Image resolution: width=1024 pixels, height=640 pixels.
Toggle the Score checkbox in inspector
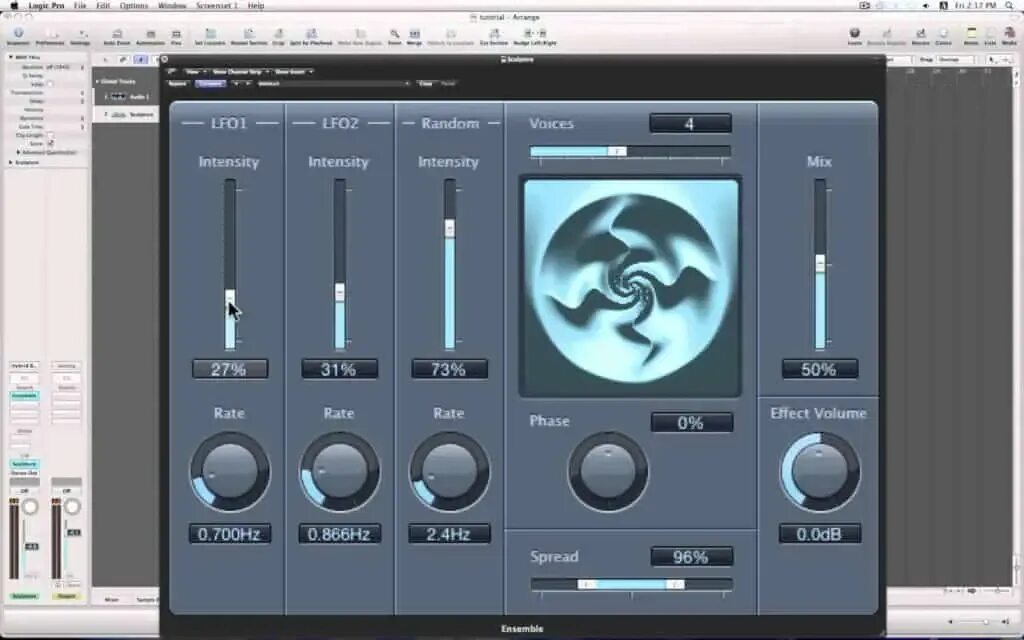[x=51, y=143]
